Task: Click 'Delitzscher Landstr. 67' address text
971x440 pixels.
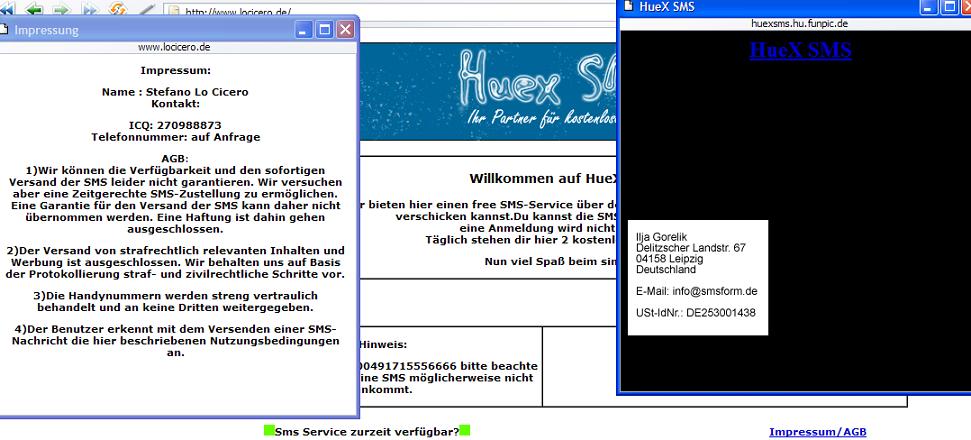Action: (690, 248)
